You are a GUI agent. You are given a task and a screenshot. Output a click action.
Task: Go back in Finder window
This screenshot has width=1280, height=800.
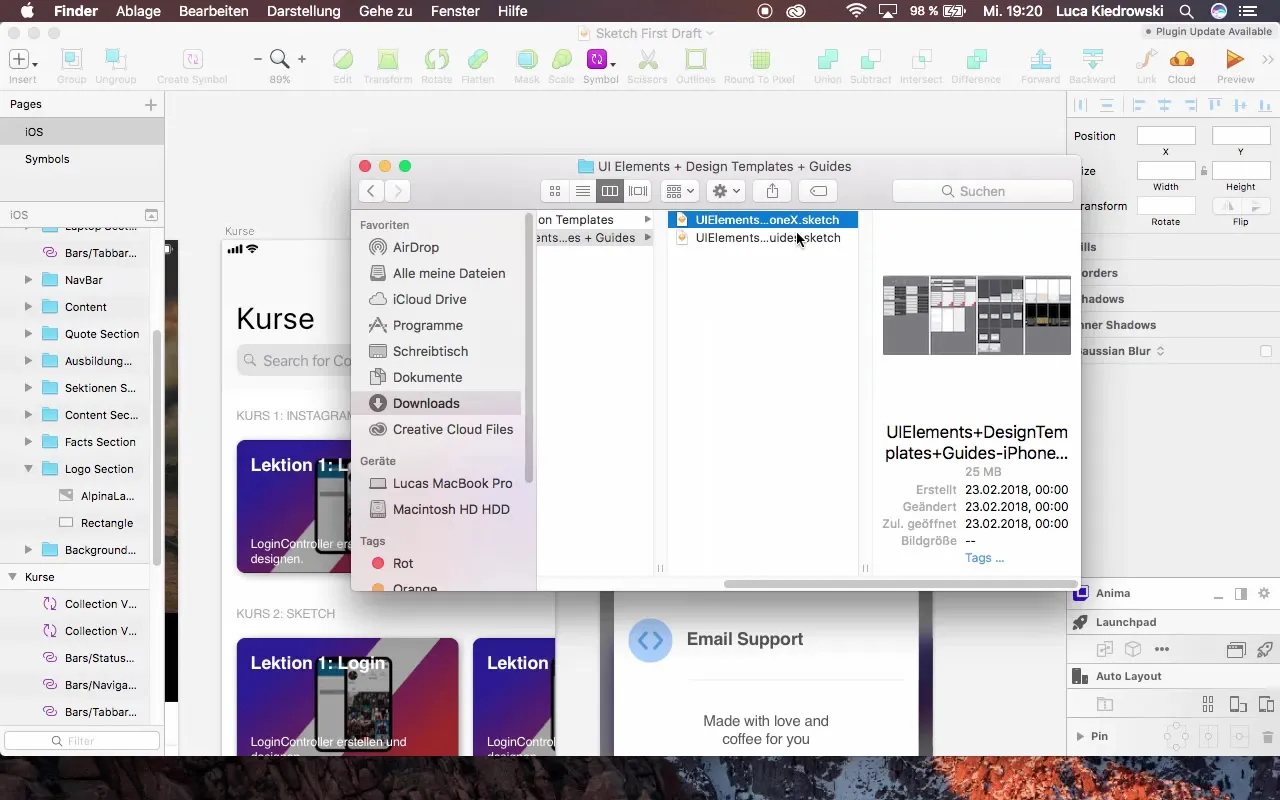coord(372,191)
